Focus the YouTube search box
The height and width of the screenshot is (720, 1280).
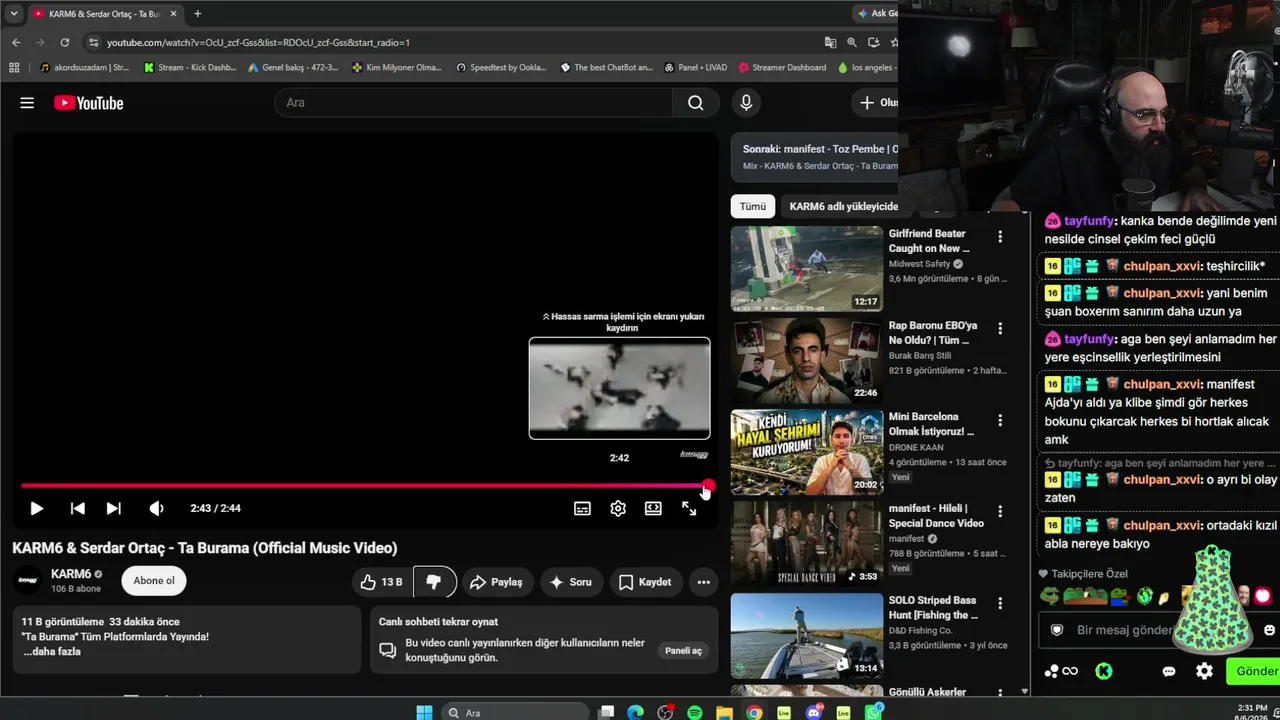tap(474, 103)
